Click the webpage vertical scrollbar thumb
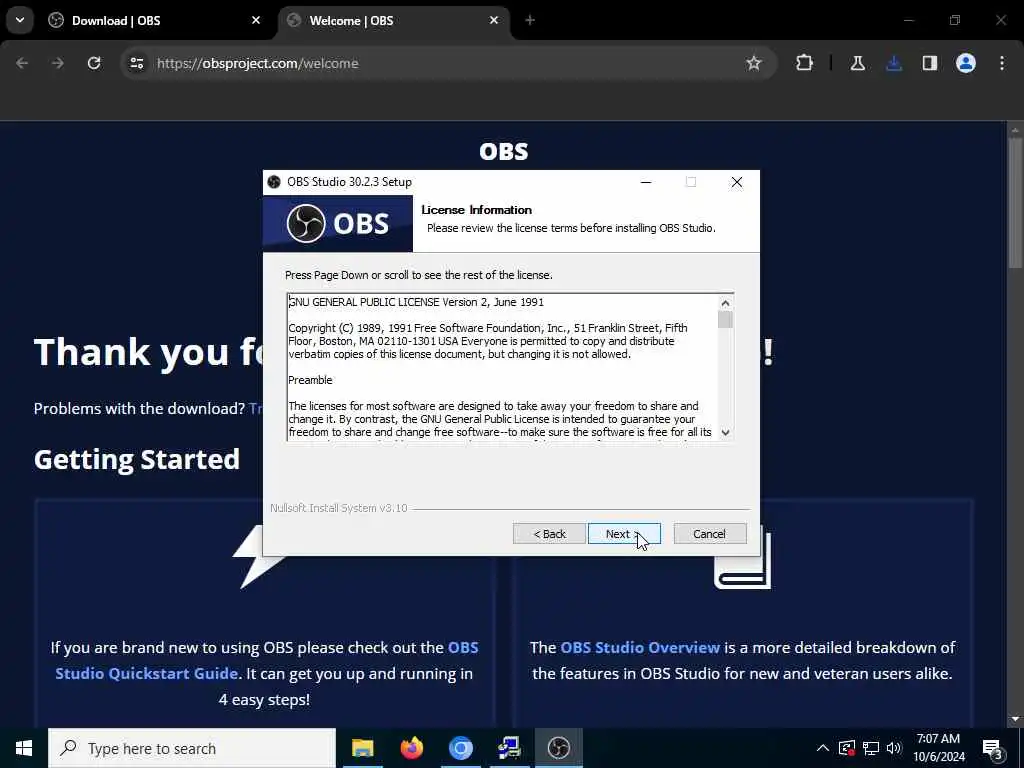The height and width of the screenshot is (768, 1024). point(1015,202)
